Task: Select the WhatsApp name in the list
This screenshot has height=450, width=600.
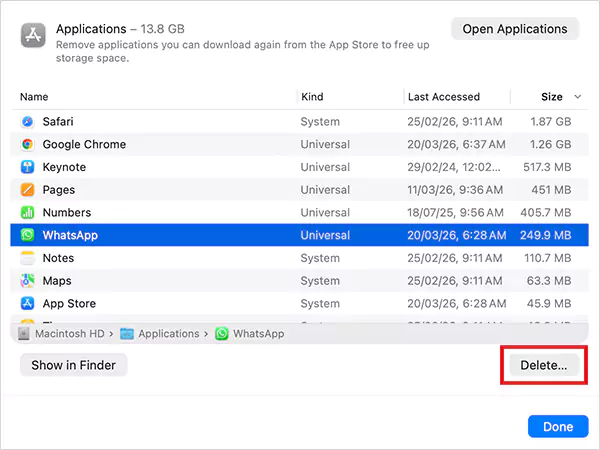Action: [70, 235]
